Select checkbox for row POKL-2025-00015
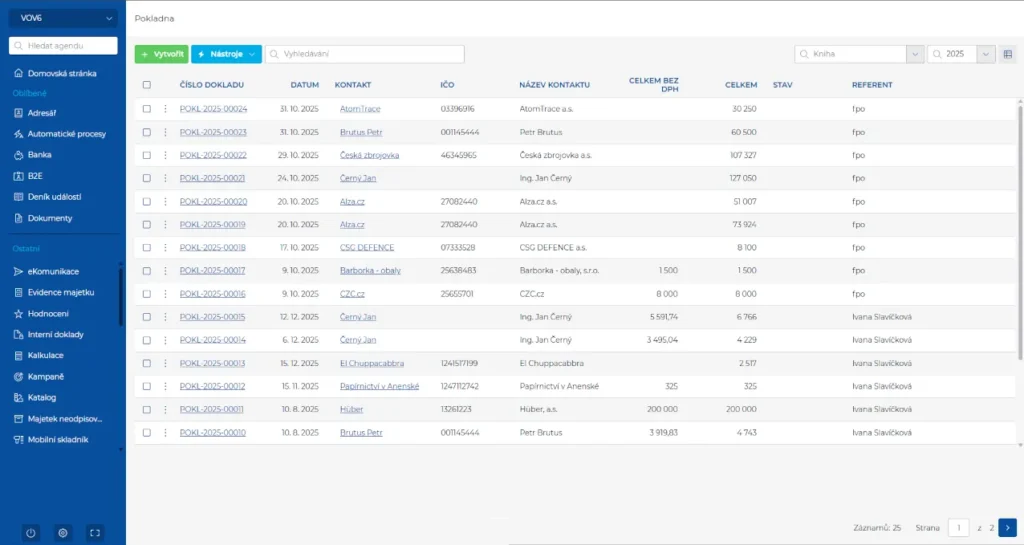 pyautogui.click(x=147, y=317)
